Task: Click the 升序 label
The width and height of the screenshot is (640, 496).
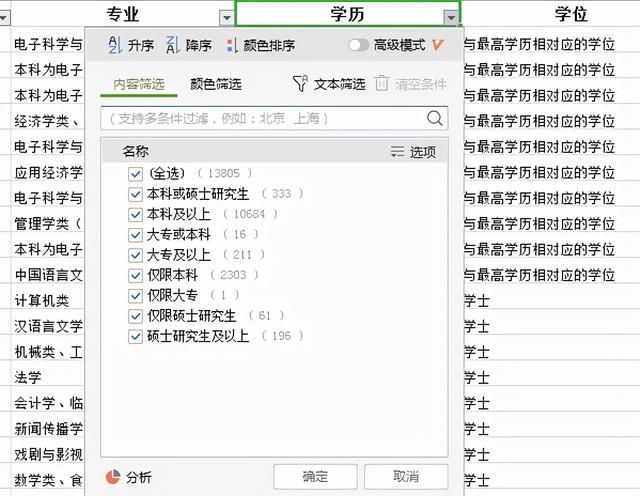Action: point(140,45)
